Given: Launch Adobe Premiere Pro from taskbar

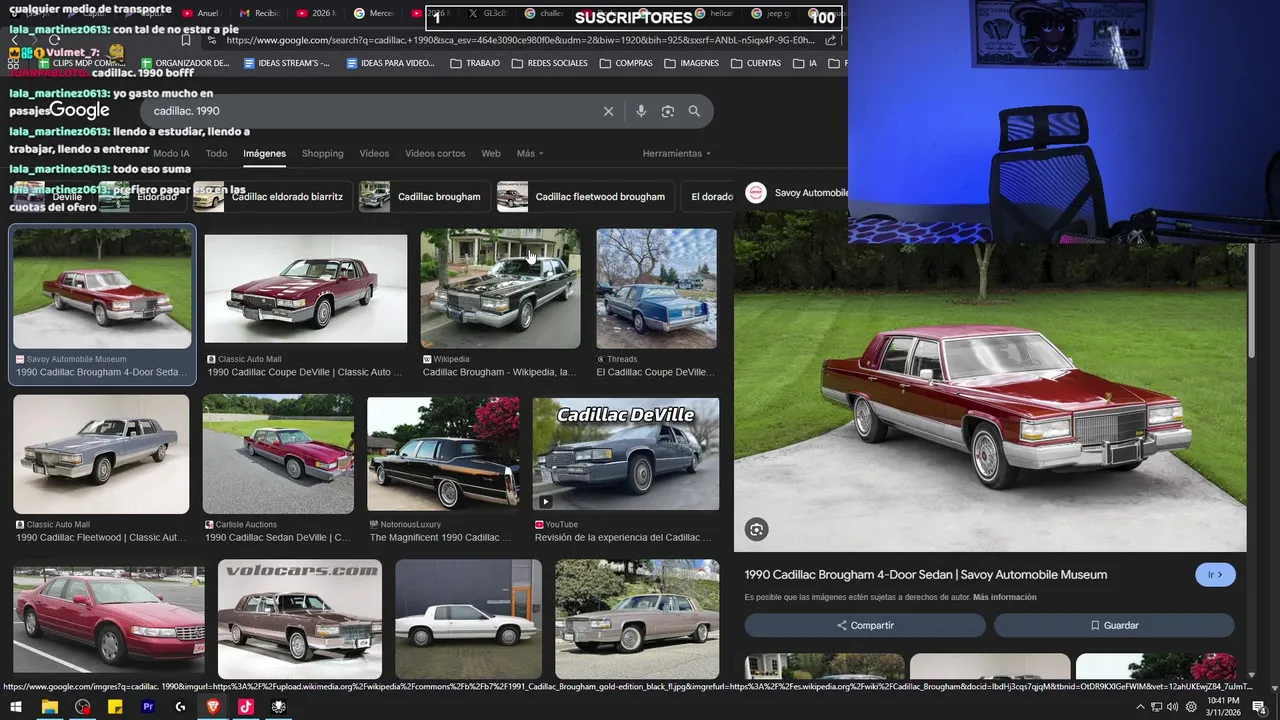Looking at the screenshot, I should (x=148, y=707).
